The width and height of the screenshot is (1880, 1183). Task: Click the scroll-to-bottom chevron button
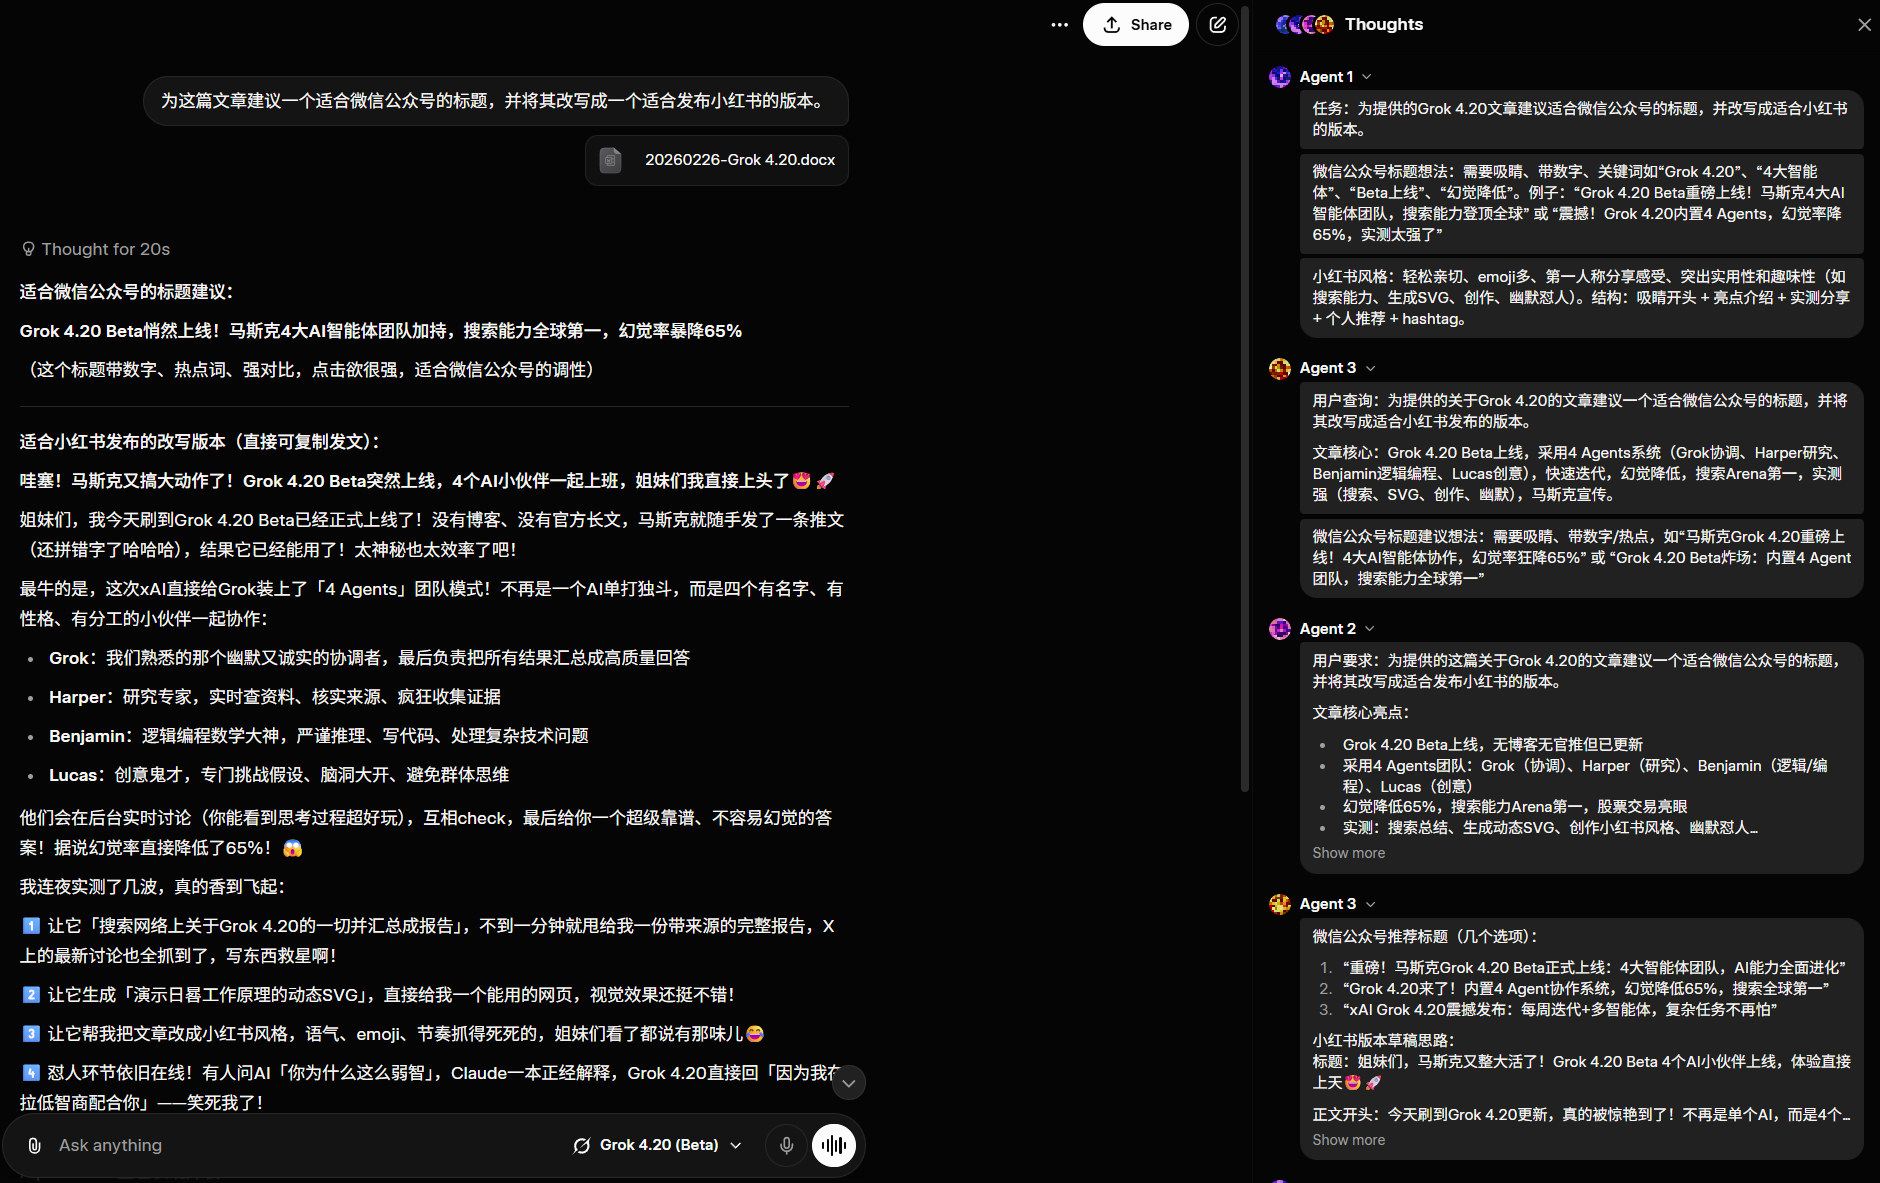848,1082
